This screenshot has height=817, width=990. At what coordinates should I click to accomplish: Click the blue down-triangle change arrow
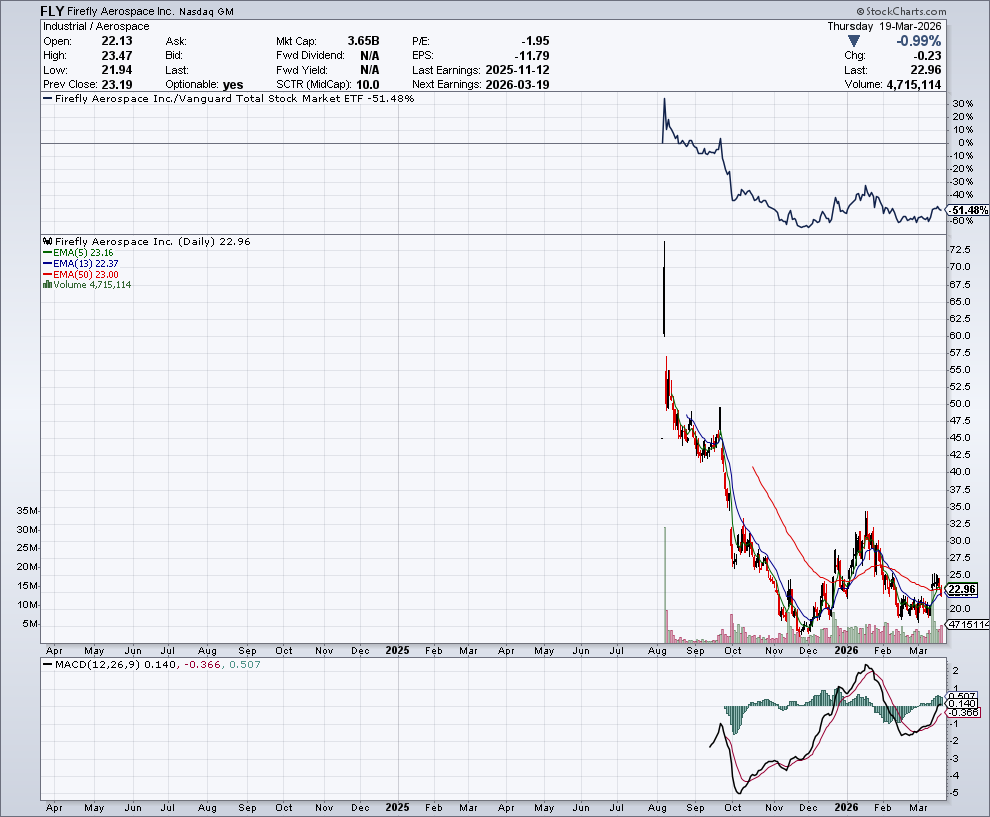click(x=853, y=41)
